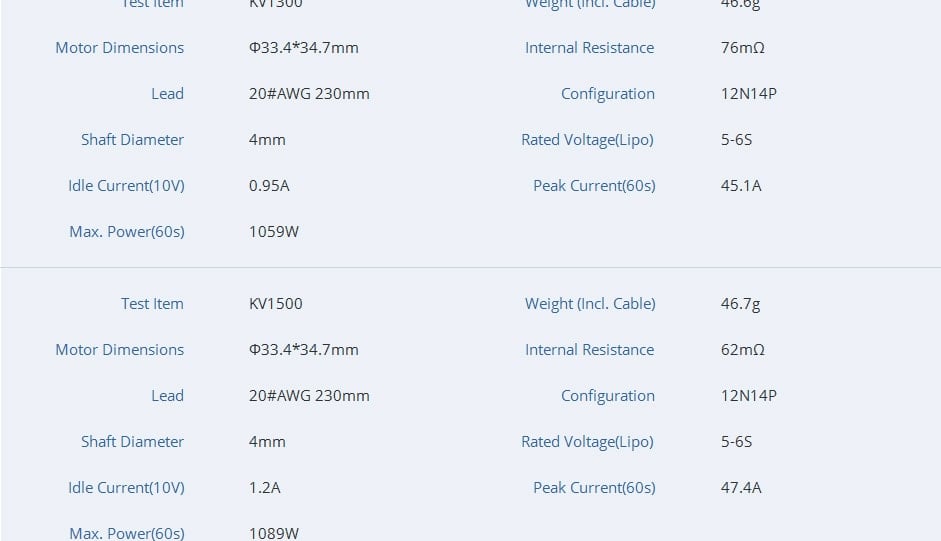The width and height of the screenshot is (941, 541).
Task: Click the 1.2A idle current value
Action: pyautogui.click(x=264, y=488)
